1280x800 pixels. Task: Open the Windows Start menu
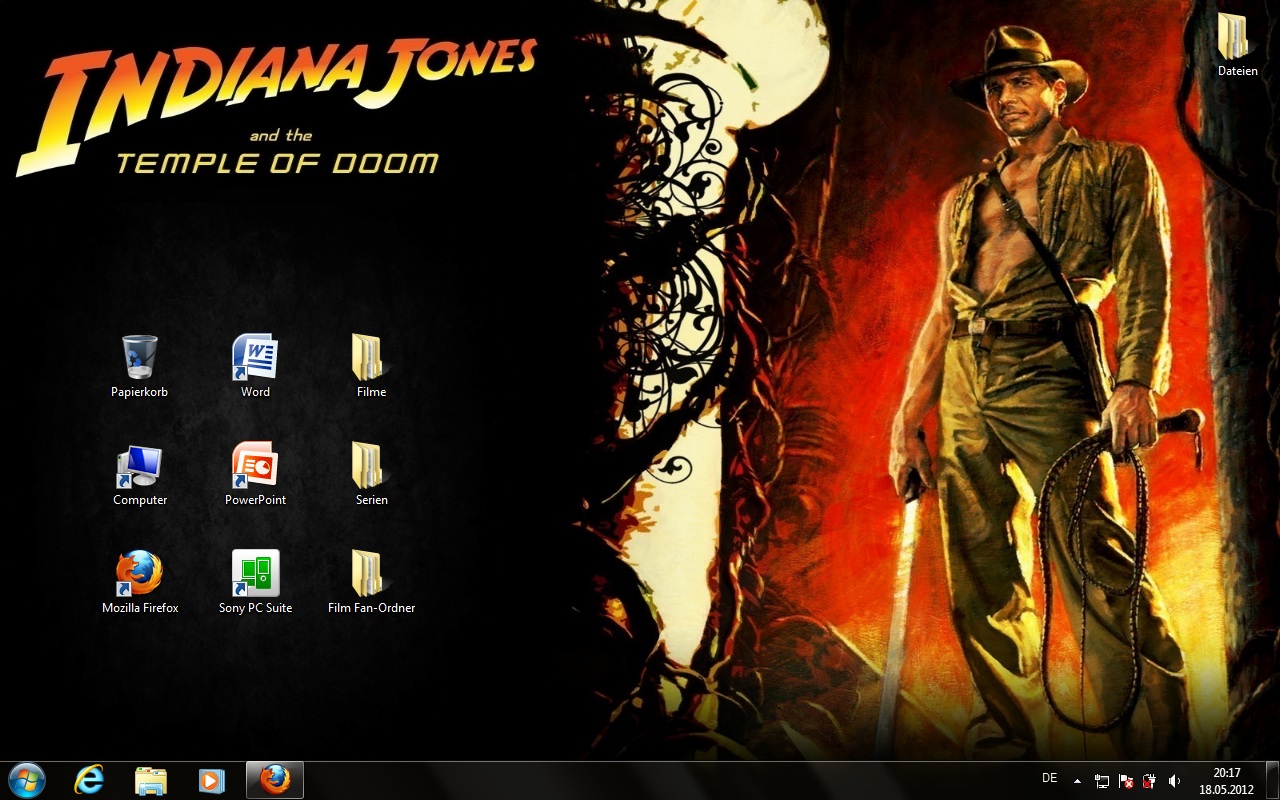pyautogui.click(x=26, y=780)
